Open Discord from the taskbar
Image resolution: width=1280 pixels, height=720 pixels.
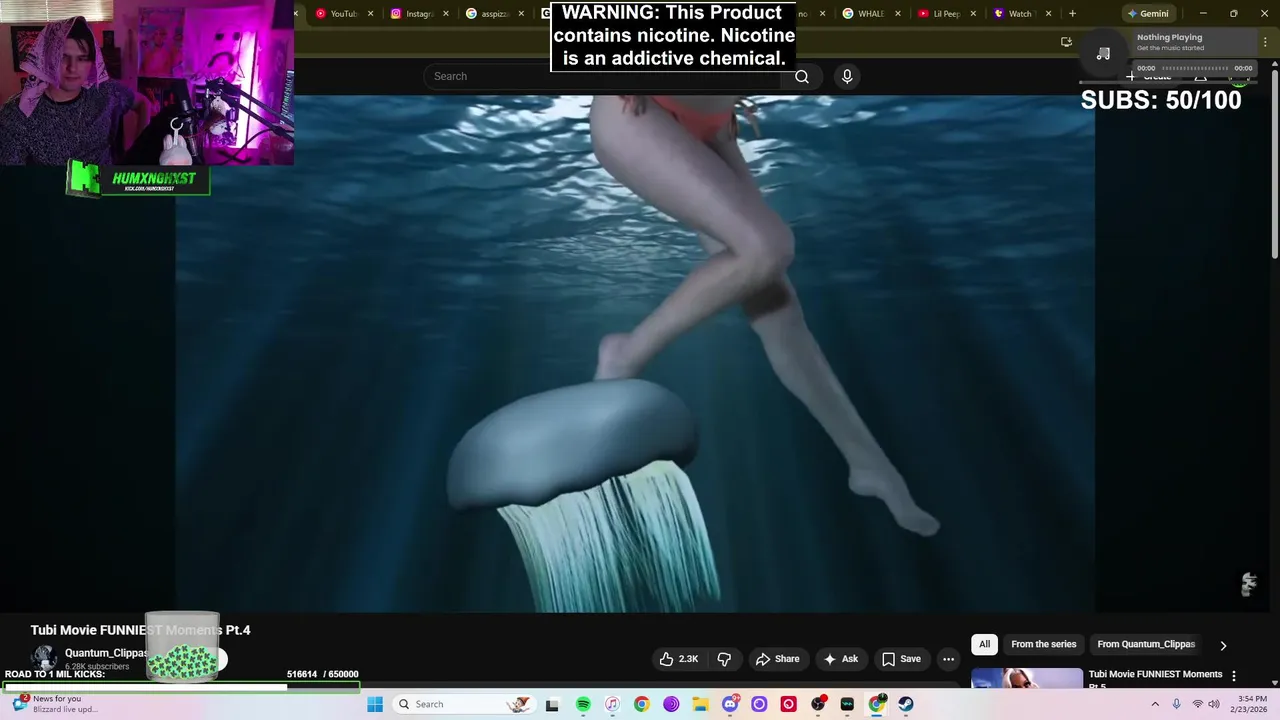pyautogui.click(x=730, y=704)
